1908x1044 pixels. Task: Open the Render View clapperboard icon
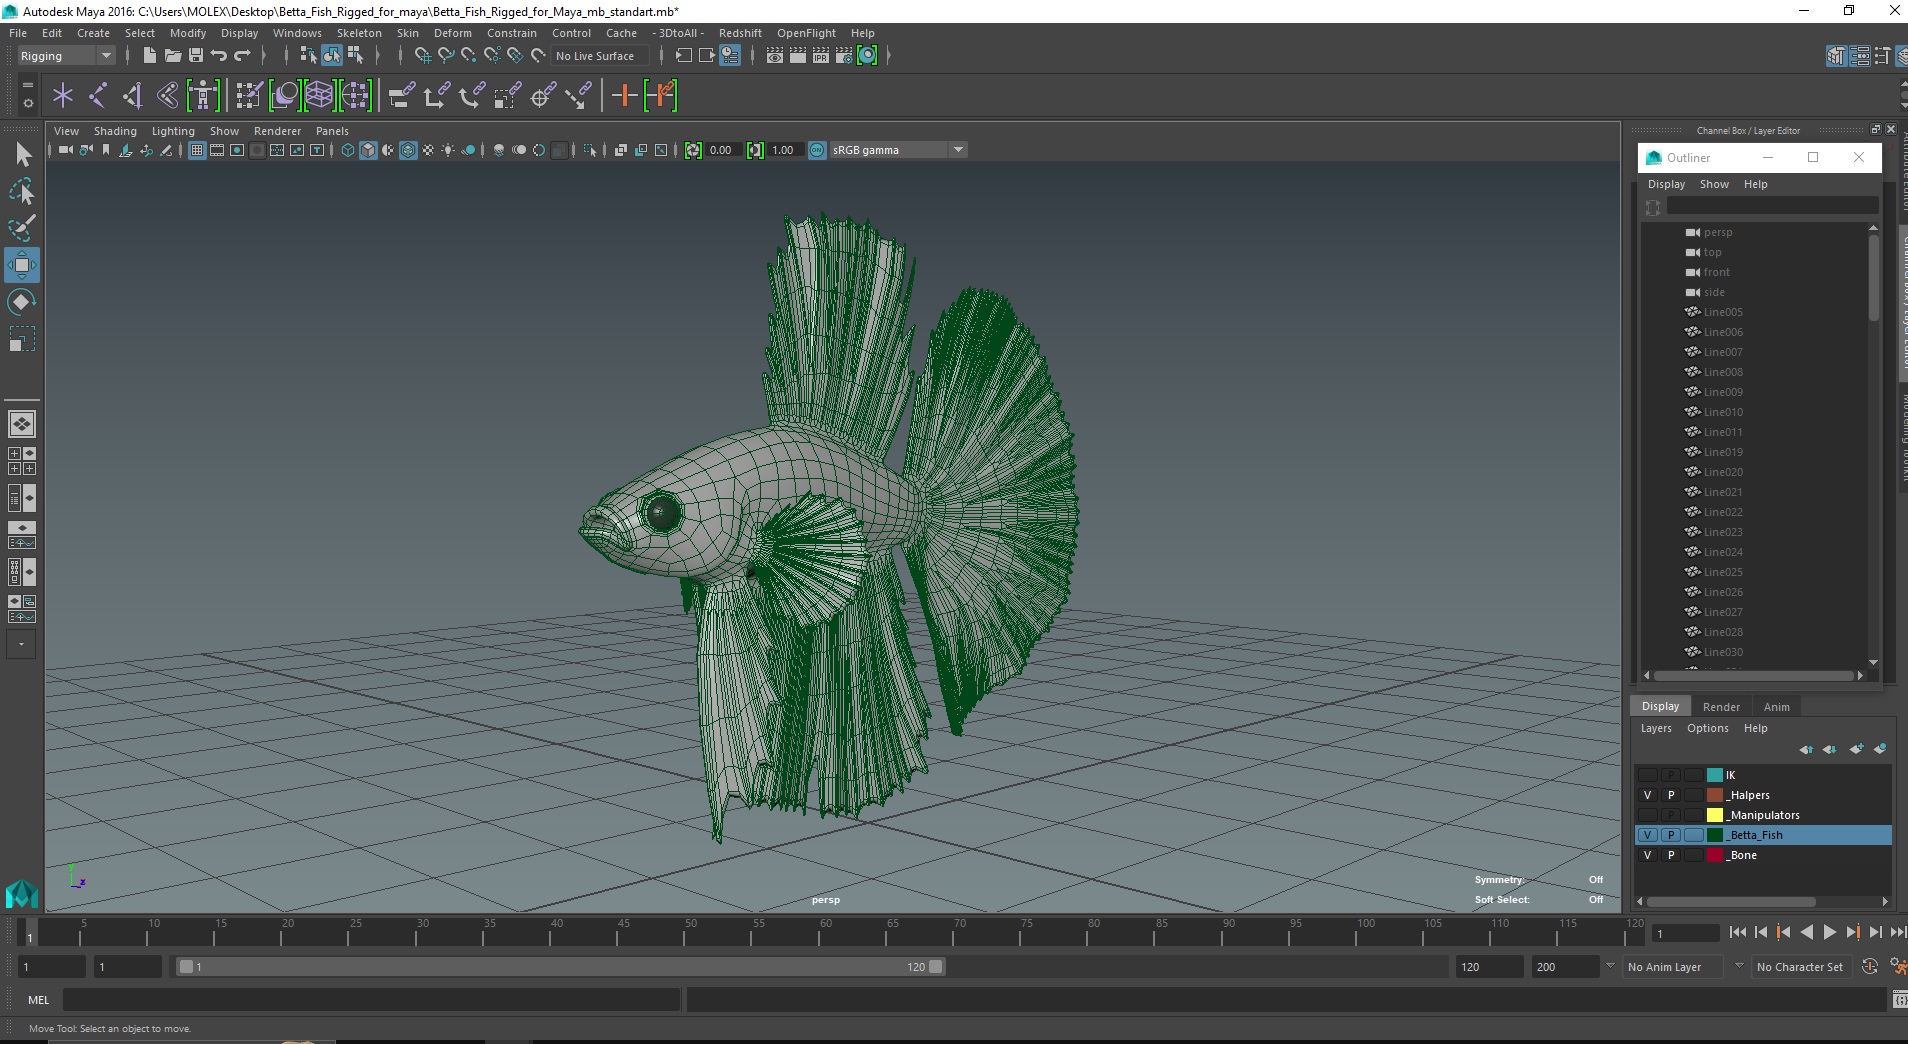(x=775, y=56)
